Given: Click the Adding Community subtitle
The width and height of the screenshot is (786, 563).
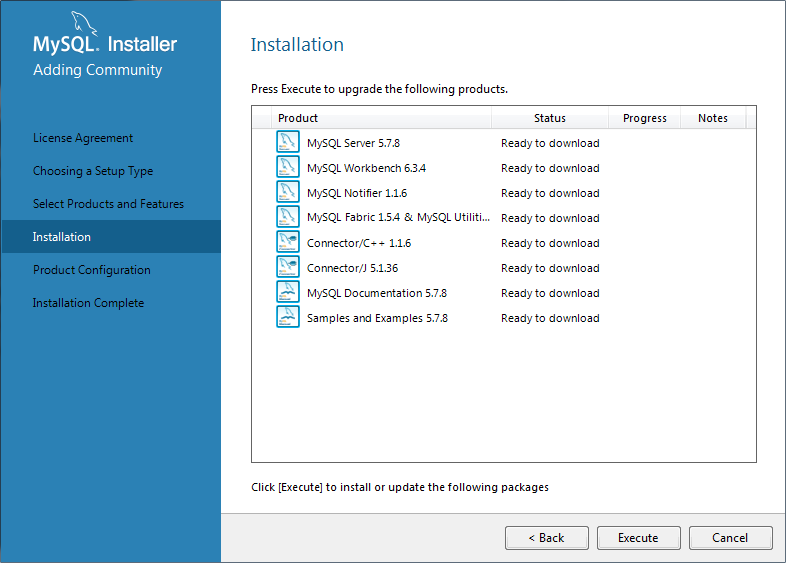Looking at the screenshot, I should click(x=98, y=70).
